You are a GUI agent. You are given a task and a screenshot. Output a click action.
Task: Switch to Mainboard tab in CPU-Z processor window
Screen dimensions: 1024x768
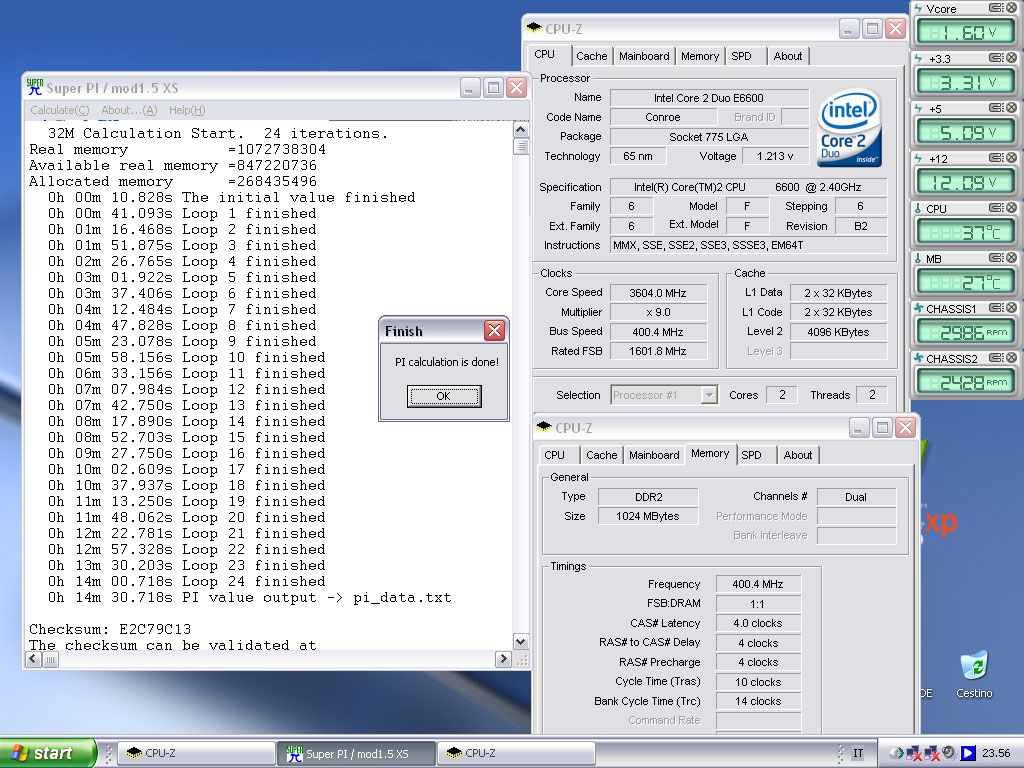644,56
